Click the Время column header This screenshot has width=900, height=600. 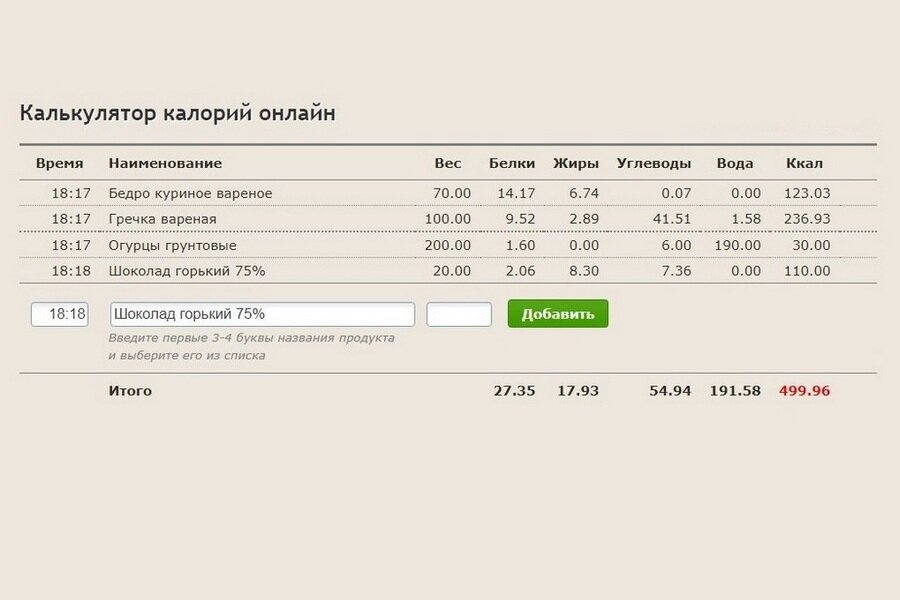[60, 164]
